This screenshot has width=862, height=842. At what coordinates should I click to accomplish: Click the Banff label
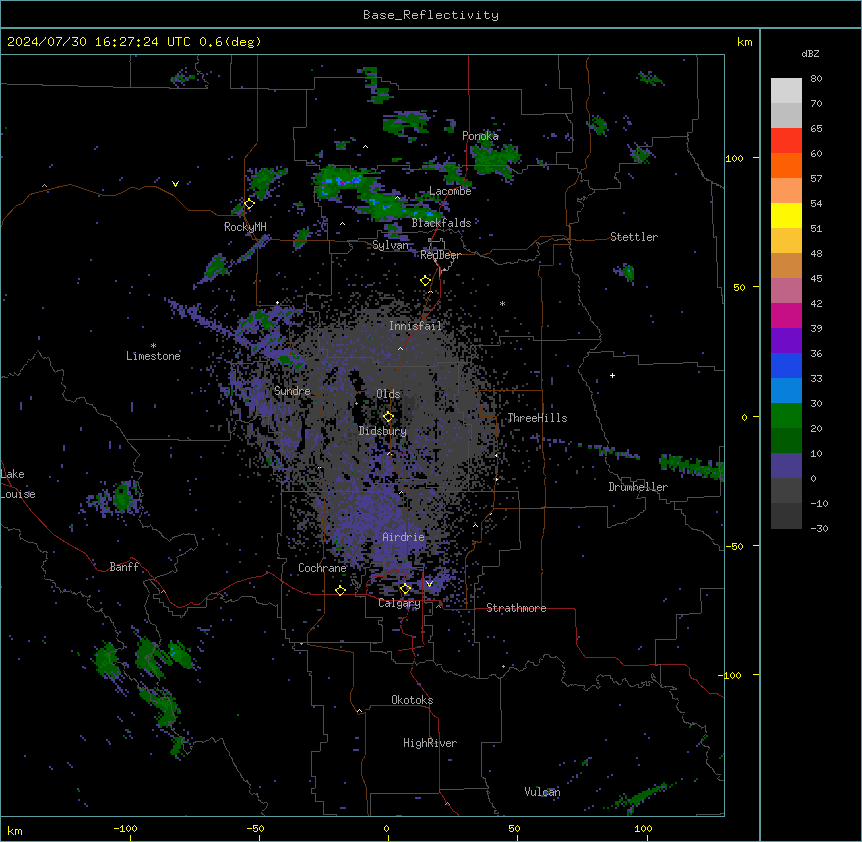pyautogui.click(x=124, y=567)
